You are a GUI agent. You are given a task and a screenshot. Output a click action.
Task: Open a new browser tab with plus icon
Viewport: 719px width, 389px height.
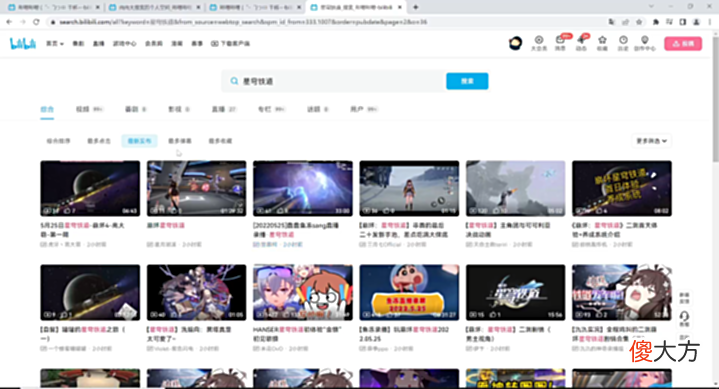tap(415, 7)
